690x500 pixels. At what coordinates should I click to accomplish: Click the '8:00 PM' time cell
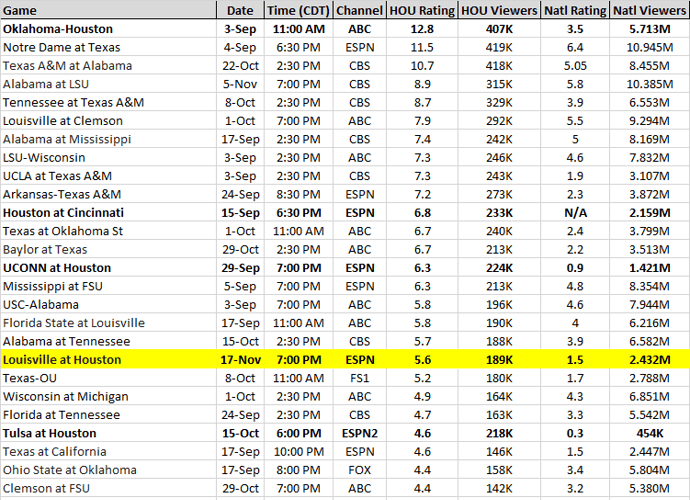[299, 470]
